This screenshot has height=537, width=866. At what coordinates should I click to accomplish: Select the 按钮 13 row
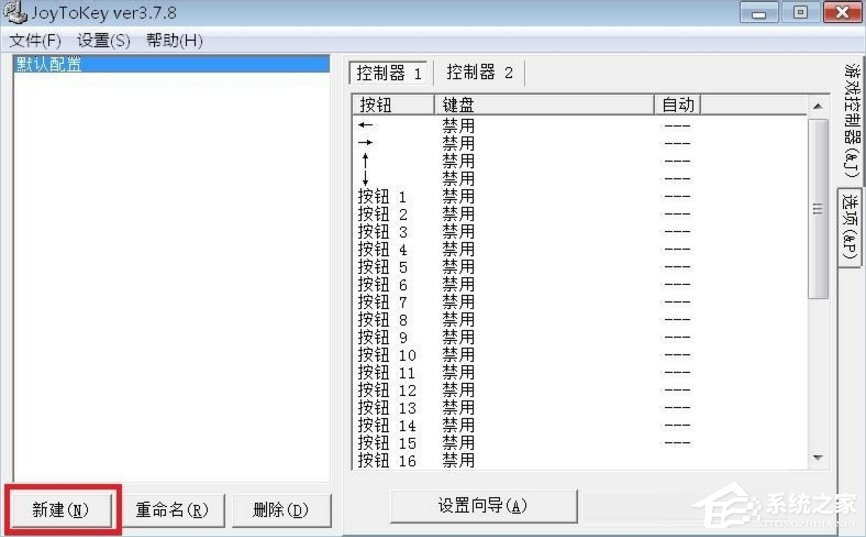580,408
